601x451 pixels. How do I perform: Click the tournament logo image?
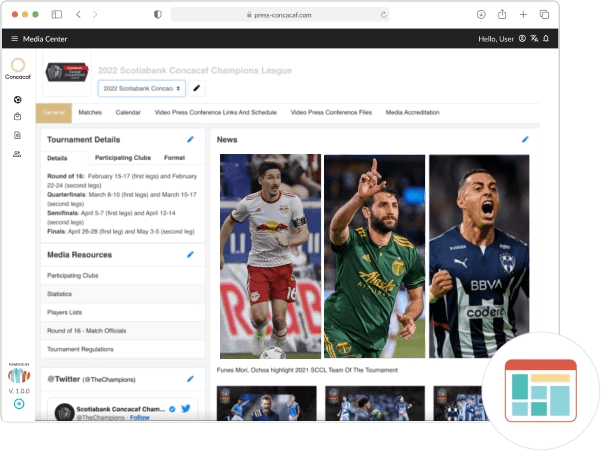point(67,72)
